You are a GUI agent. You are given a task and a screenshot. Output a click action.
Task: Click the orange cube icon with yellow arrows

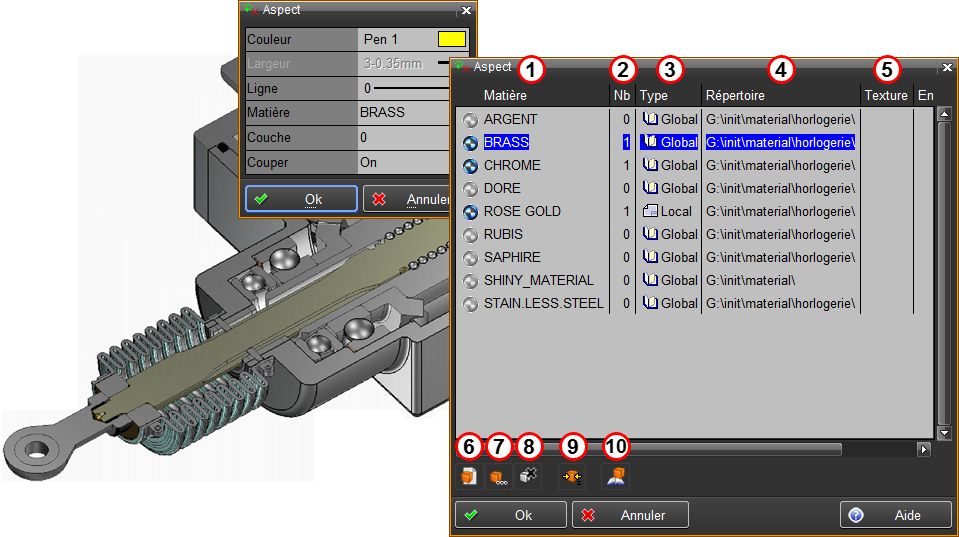(x=572, y=477)
